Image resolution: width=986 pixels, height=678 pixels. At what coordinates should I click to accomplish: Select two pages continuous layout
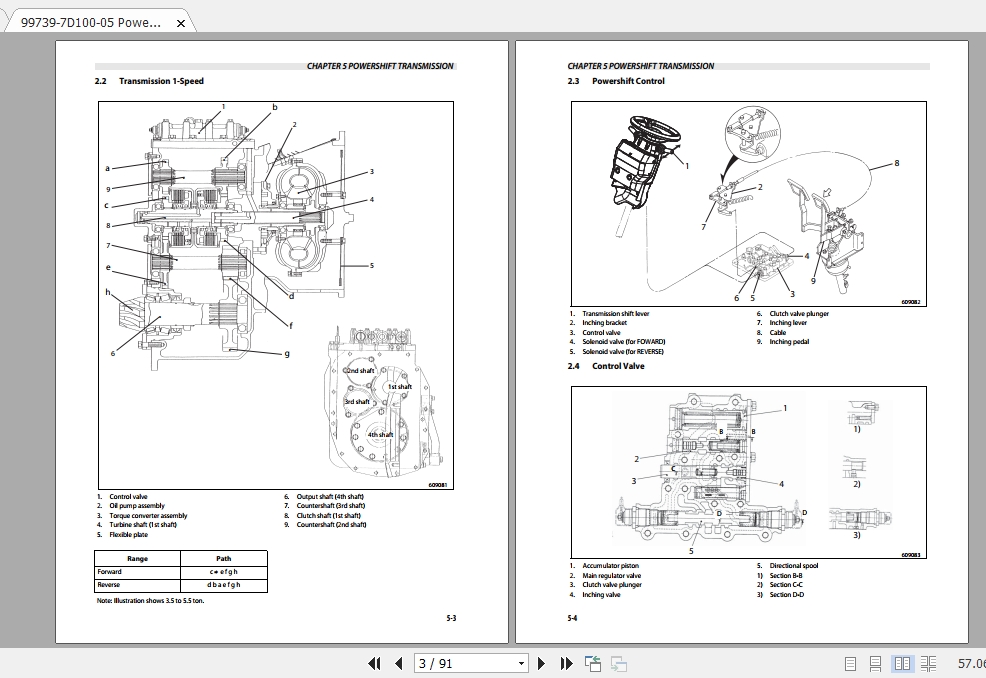pyautogui.click(x=929, y=664)
